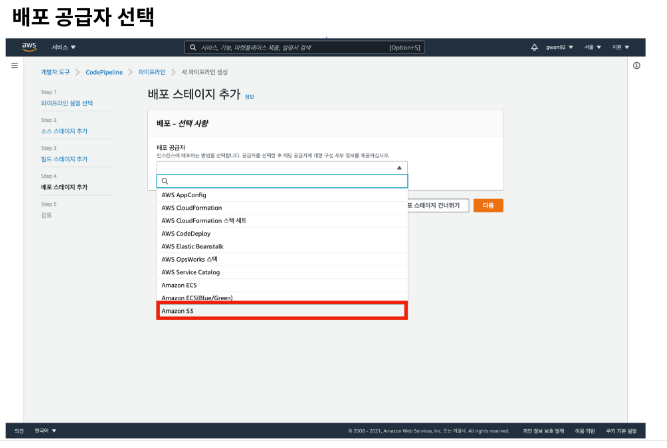Open 쿠키 기본 설정 footer link
This screenshot has height=448, width=667.
621,431
